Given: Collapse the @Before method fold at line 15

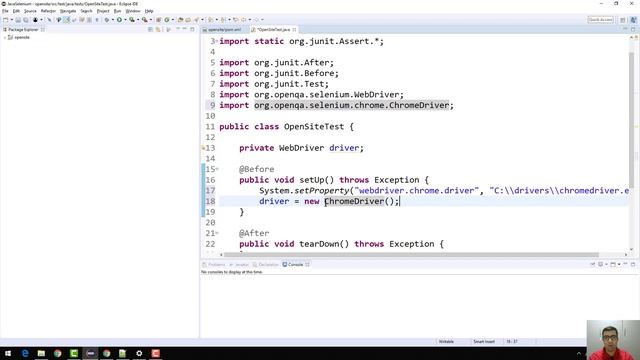Looking at the screenshot, I should click(217, 169).
